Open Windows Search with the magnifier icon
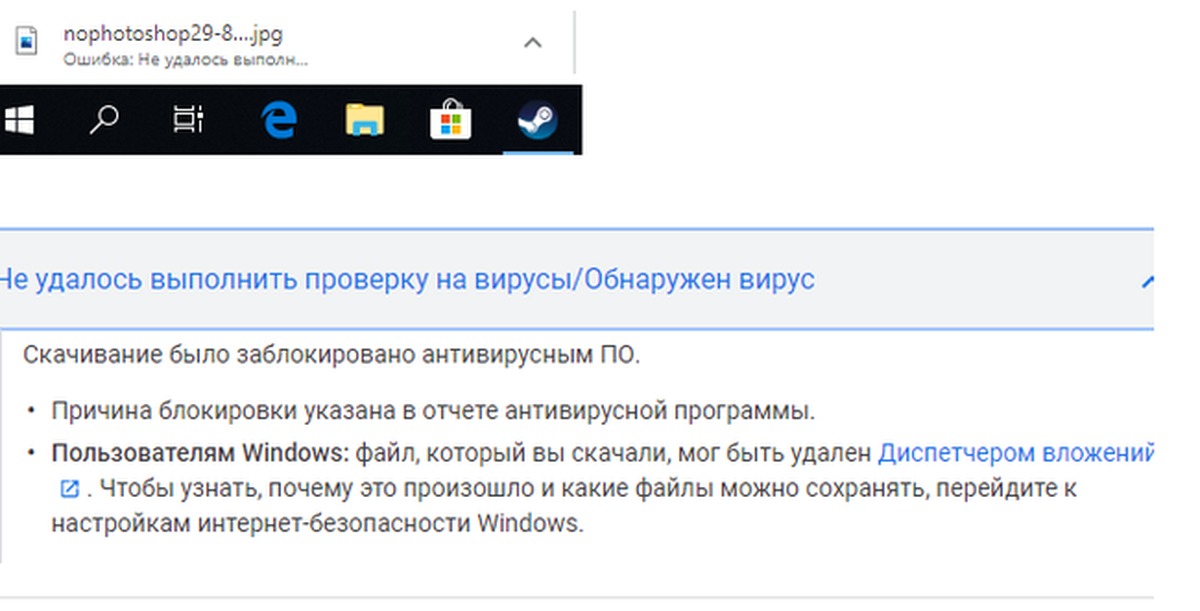Viewport: 1200px width, 611px height. click(x=101, y=121)
